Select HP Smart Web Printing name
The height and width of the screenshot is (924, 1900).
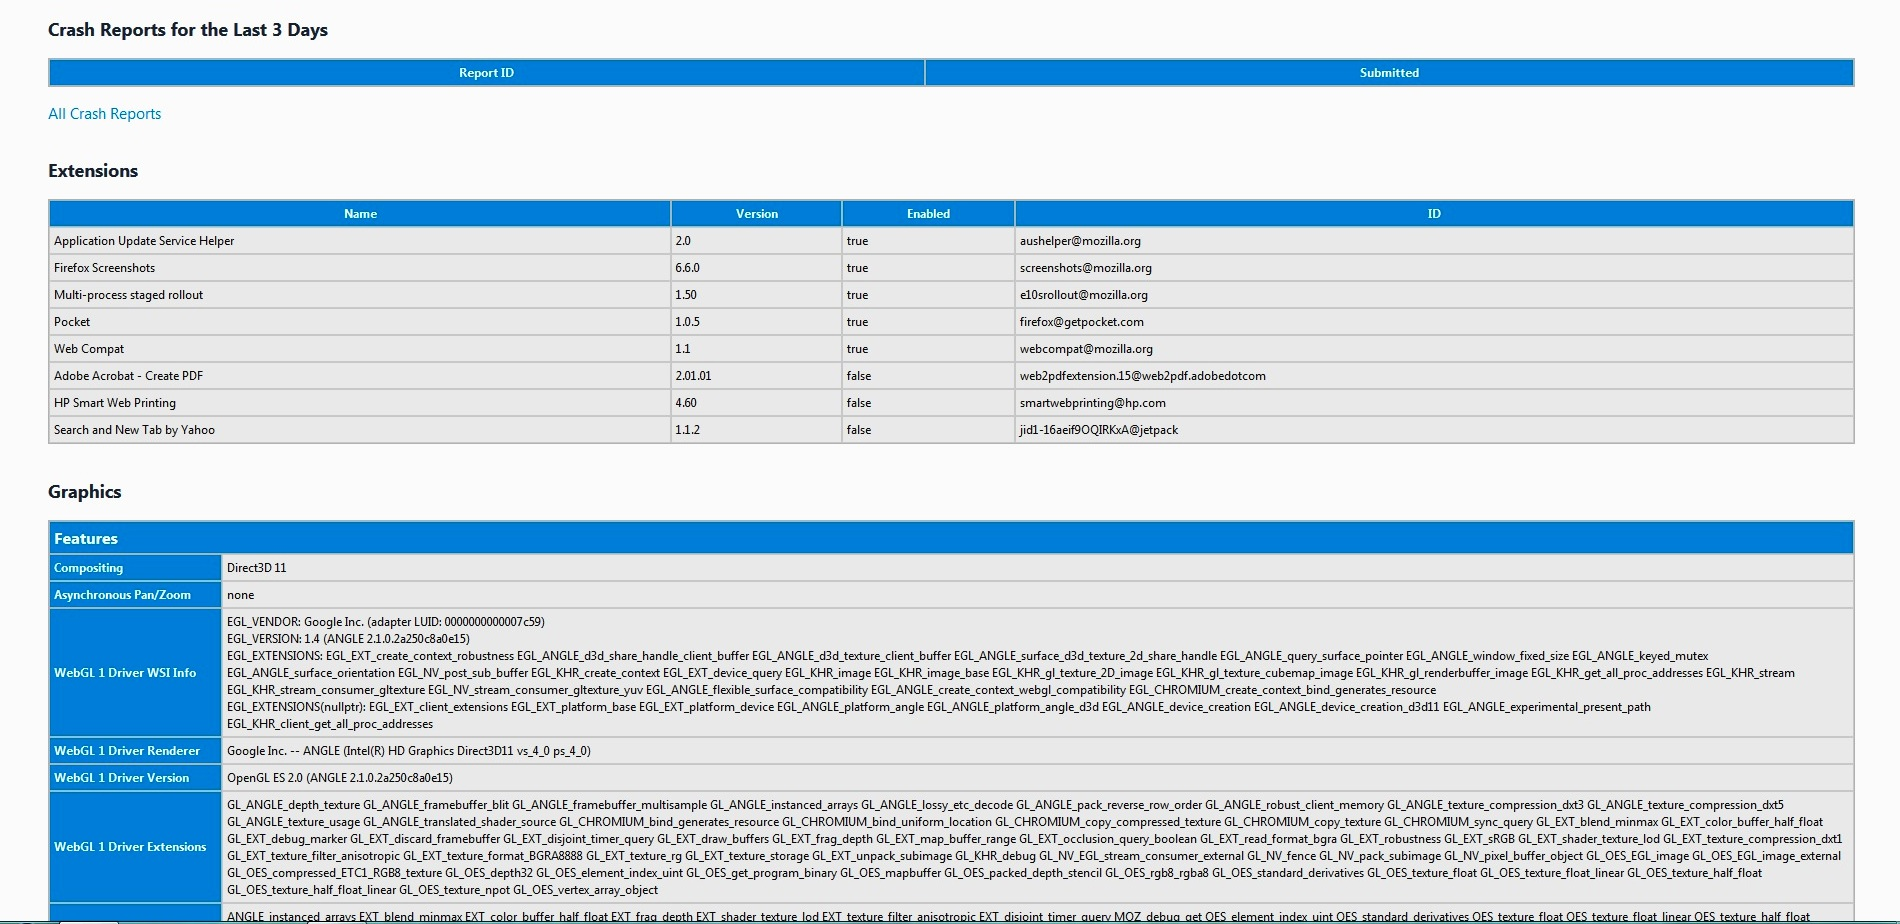115,403
